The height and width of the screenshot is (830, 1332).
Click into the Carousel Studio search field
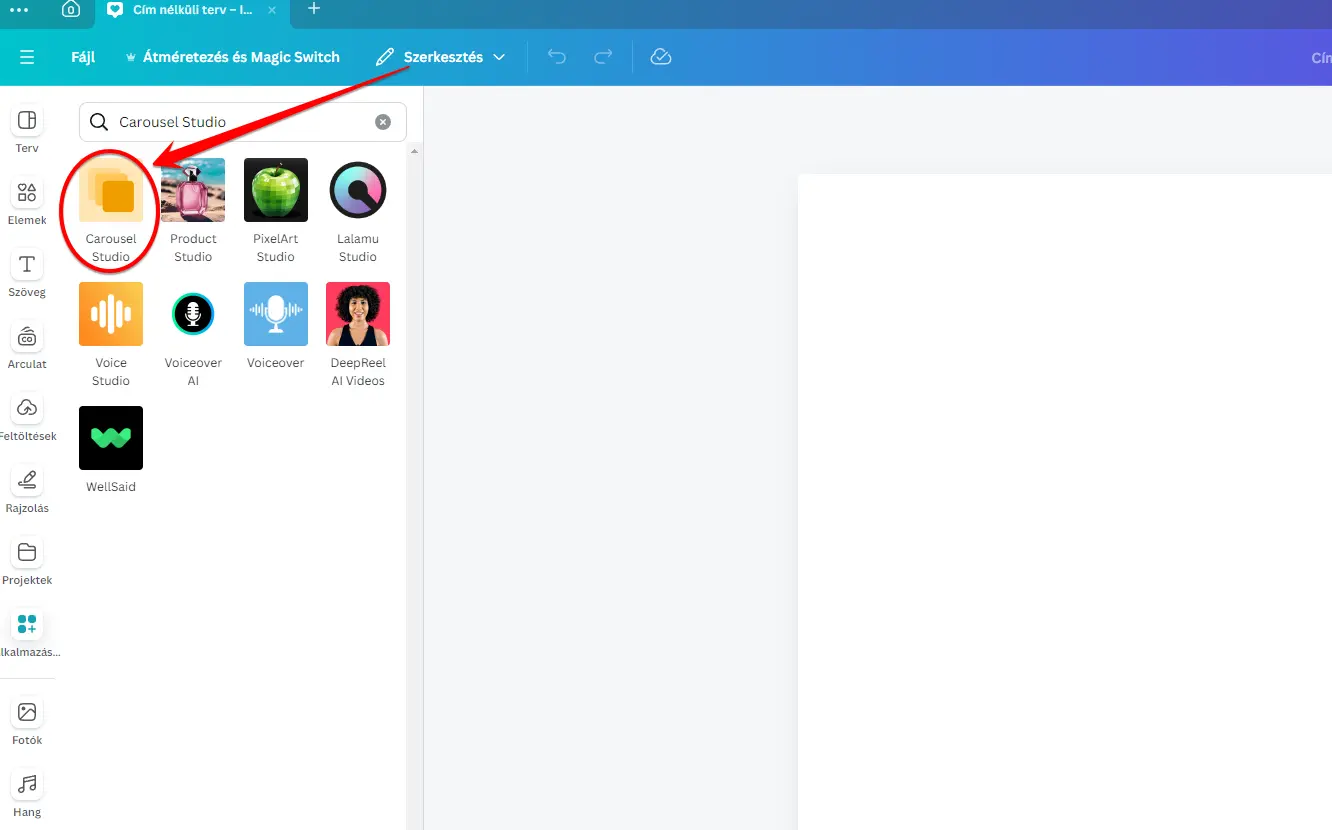243,122
